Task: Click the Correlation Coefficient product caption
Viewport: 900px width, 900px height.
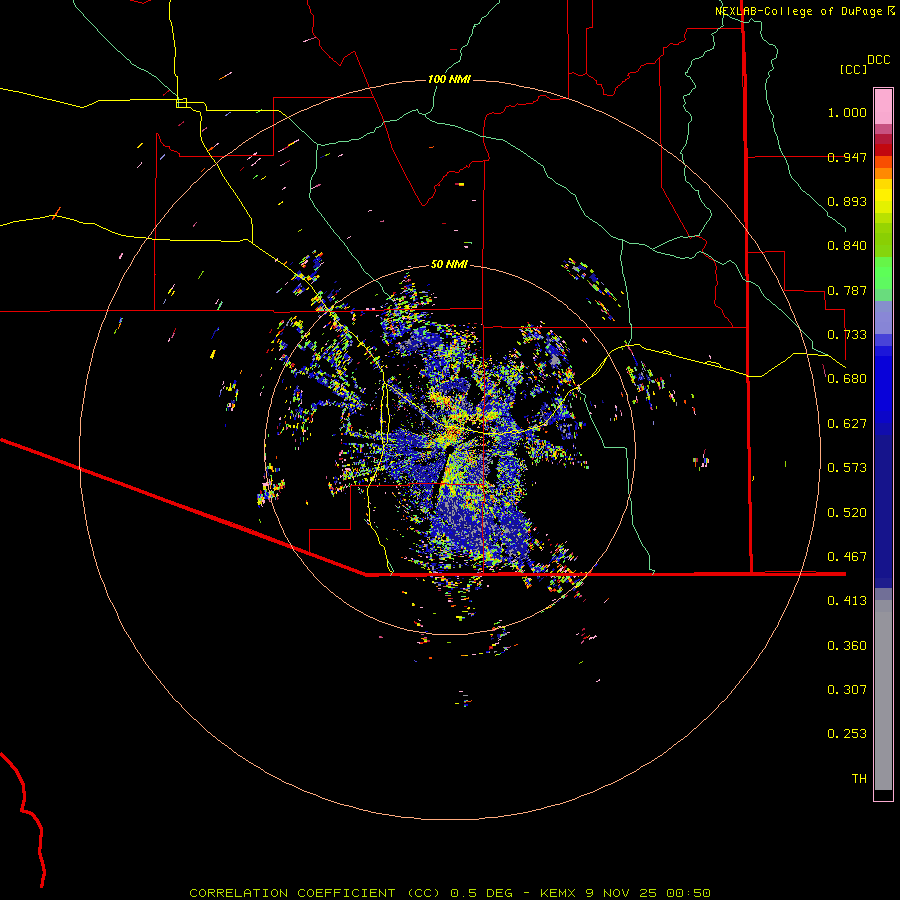Action: coord(450,893)
